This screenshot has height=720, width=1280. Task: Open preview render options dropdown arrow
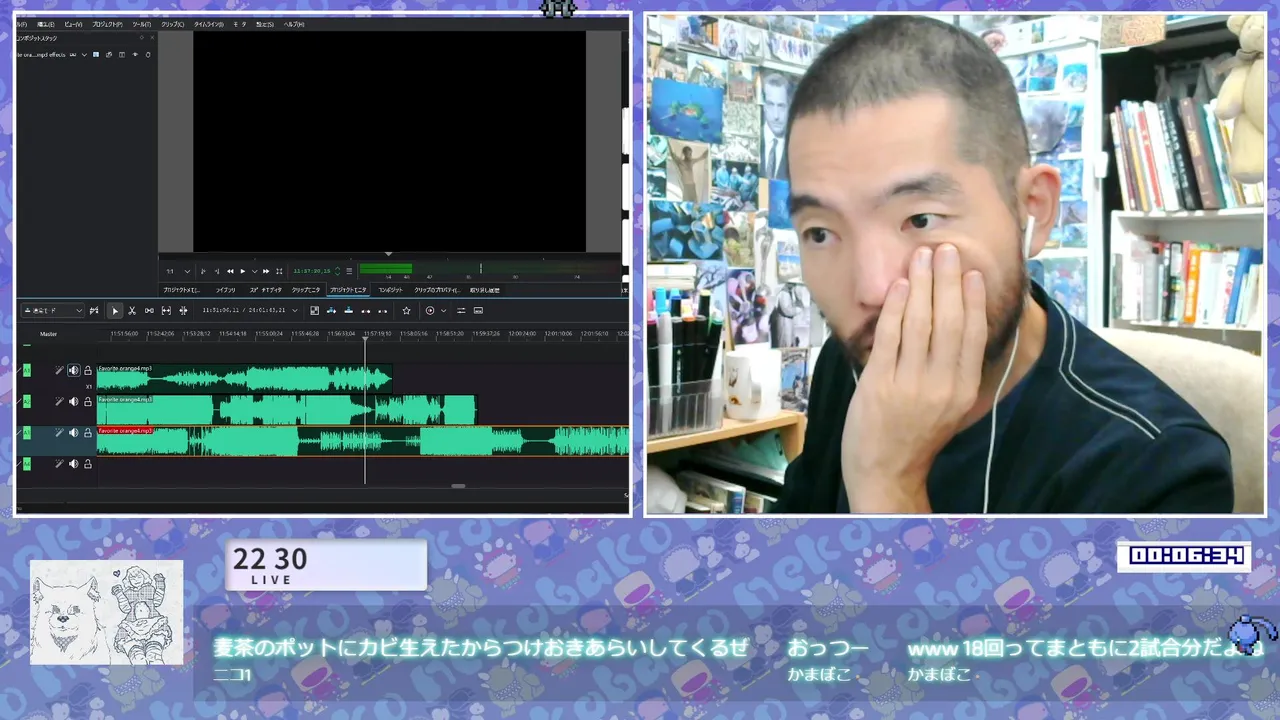click(x=443, y=310)
